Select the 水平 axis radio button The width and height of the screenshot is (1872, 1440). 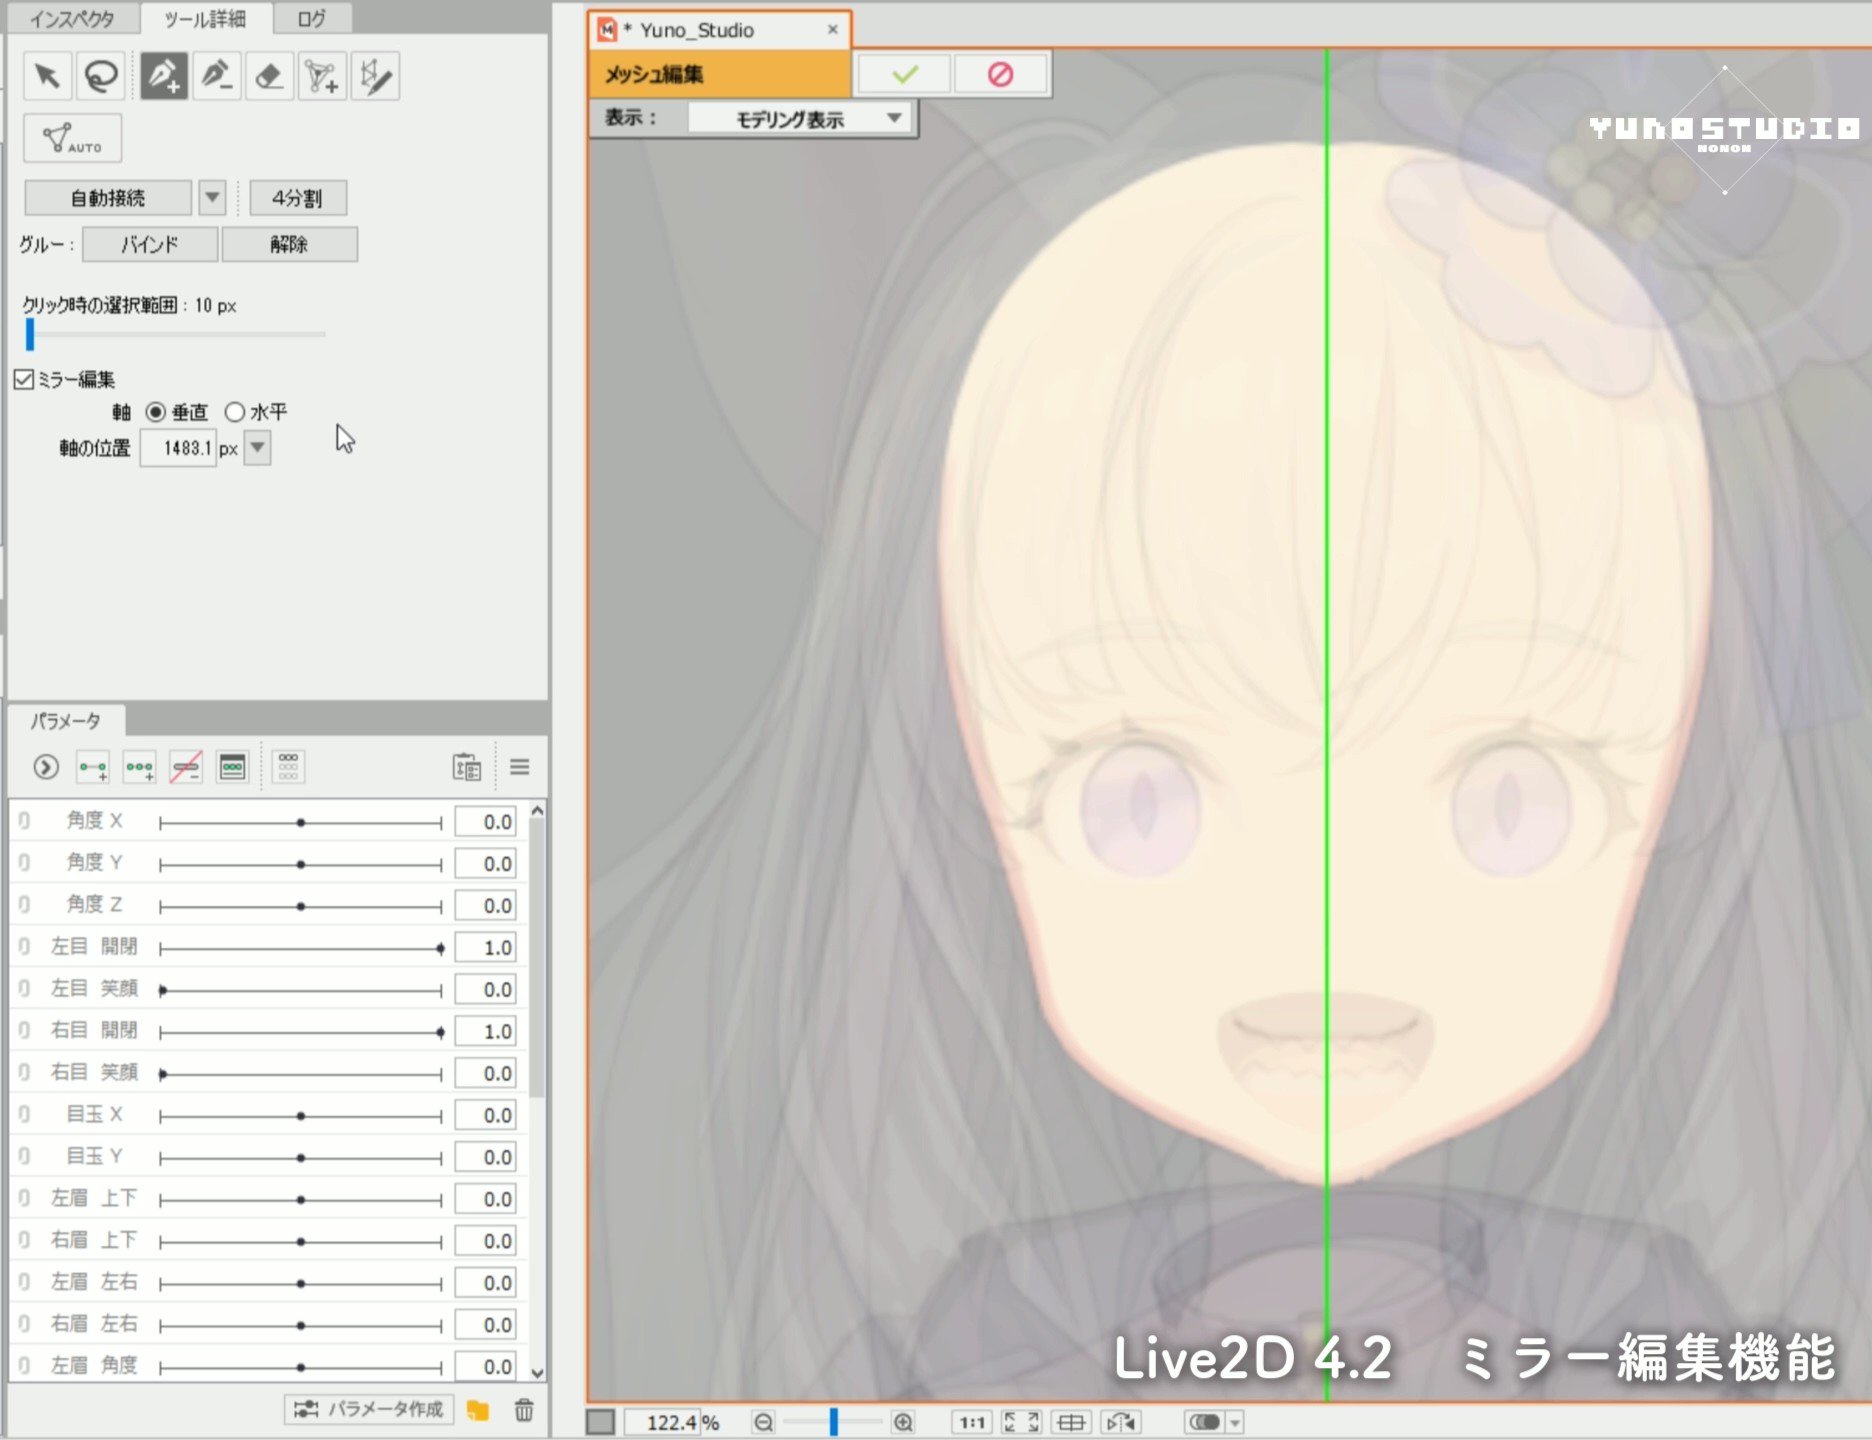pos(236,411)
